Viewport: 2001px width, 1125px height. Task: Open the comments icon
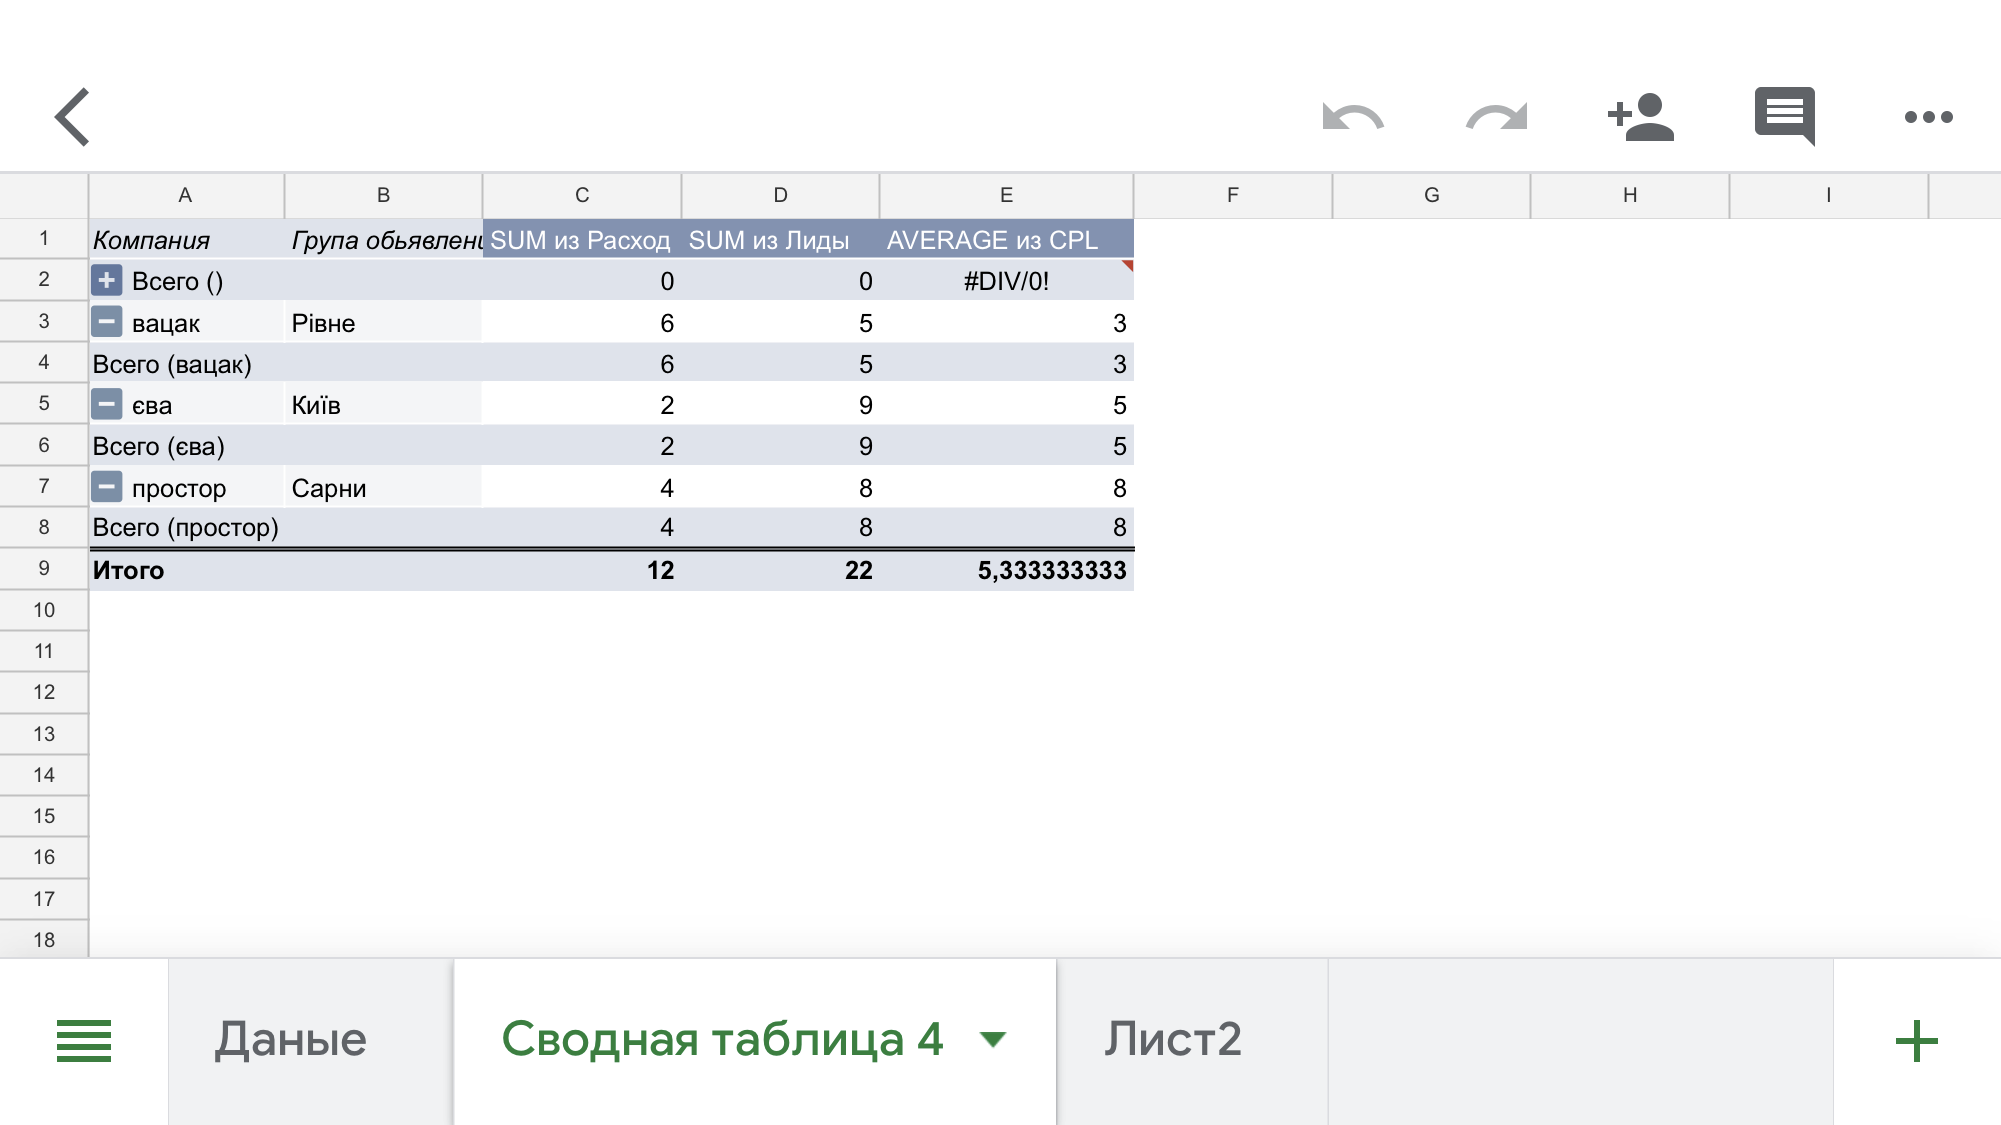[x=1785, y=116]
